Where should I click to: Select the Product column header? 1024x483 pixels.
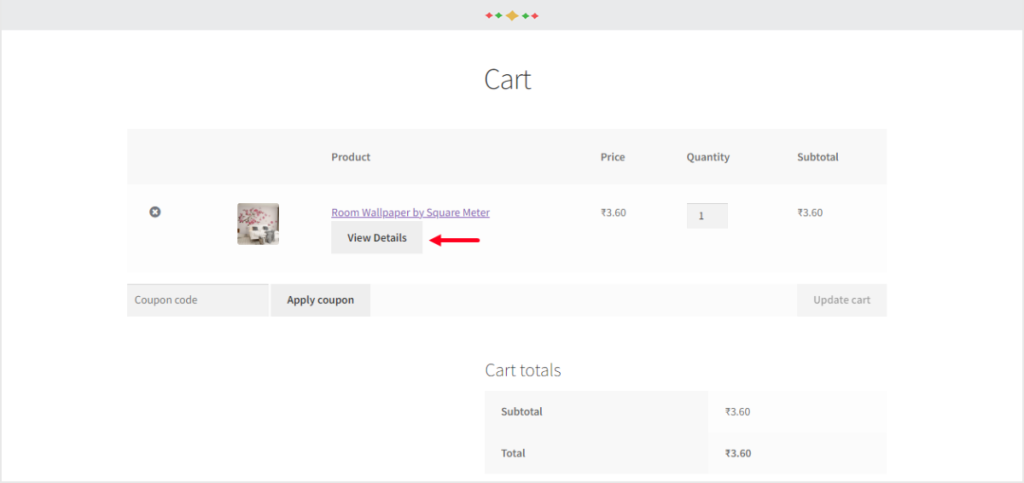[351, 157]
